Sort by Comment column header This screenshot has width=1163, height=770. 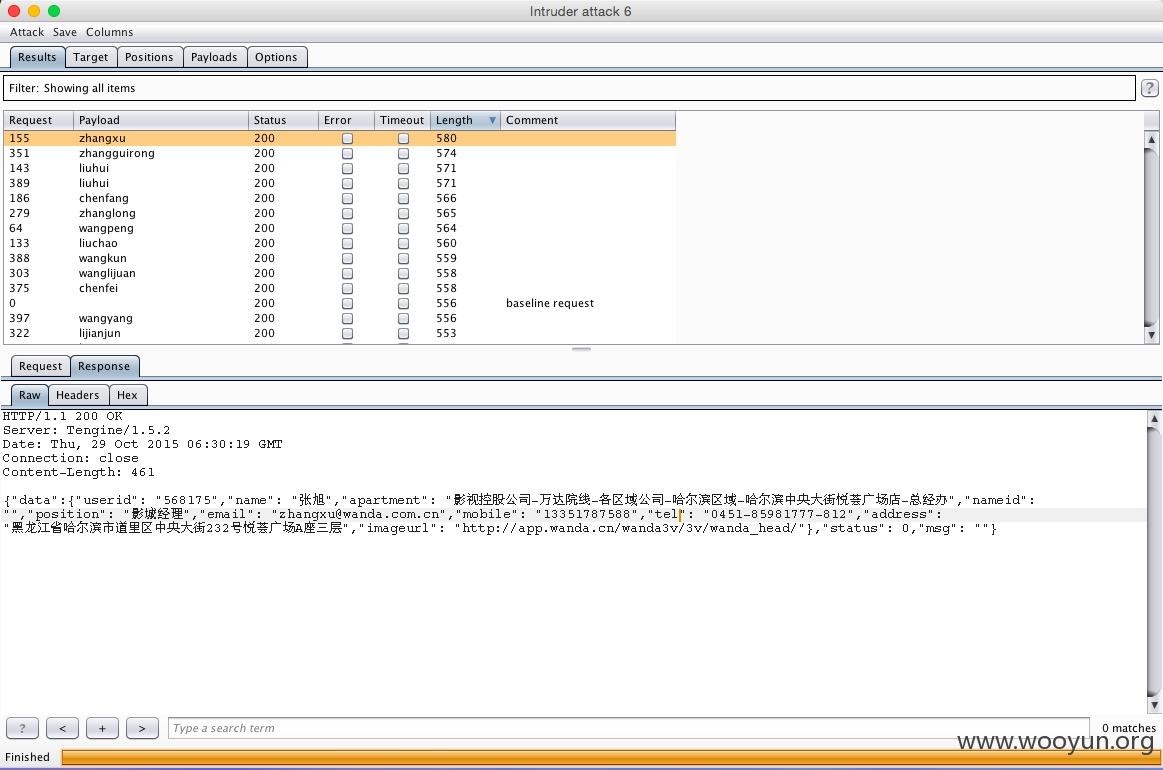click(x=587, y=120)
